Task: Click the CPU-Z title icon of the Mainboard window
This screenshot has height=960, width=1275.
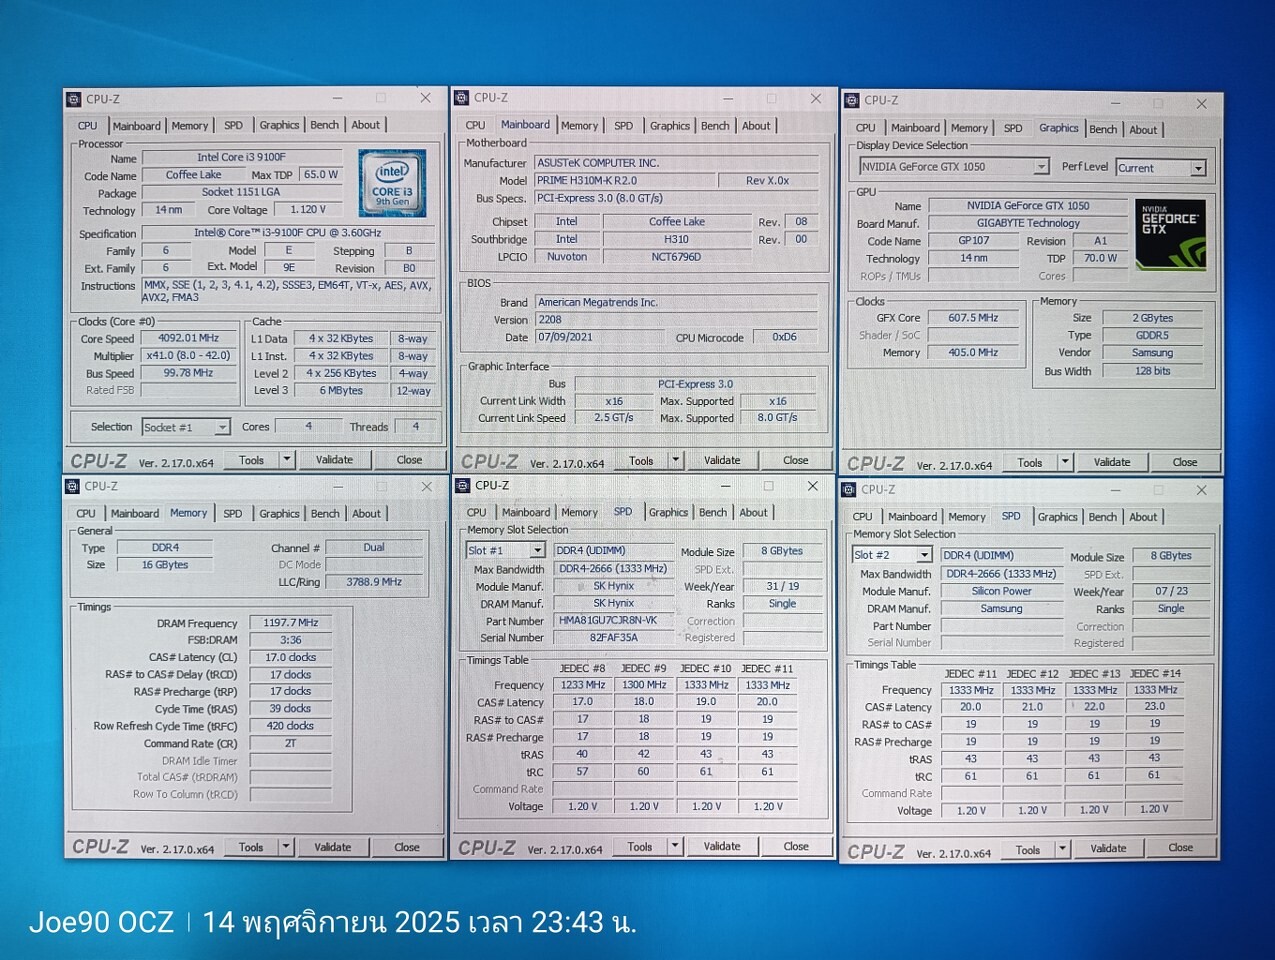Action: (x=462, y=98)
